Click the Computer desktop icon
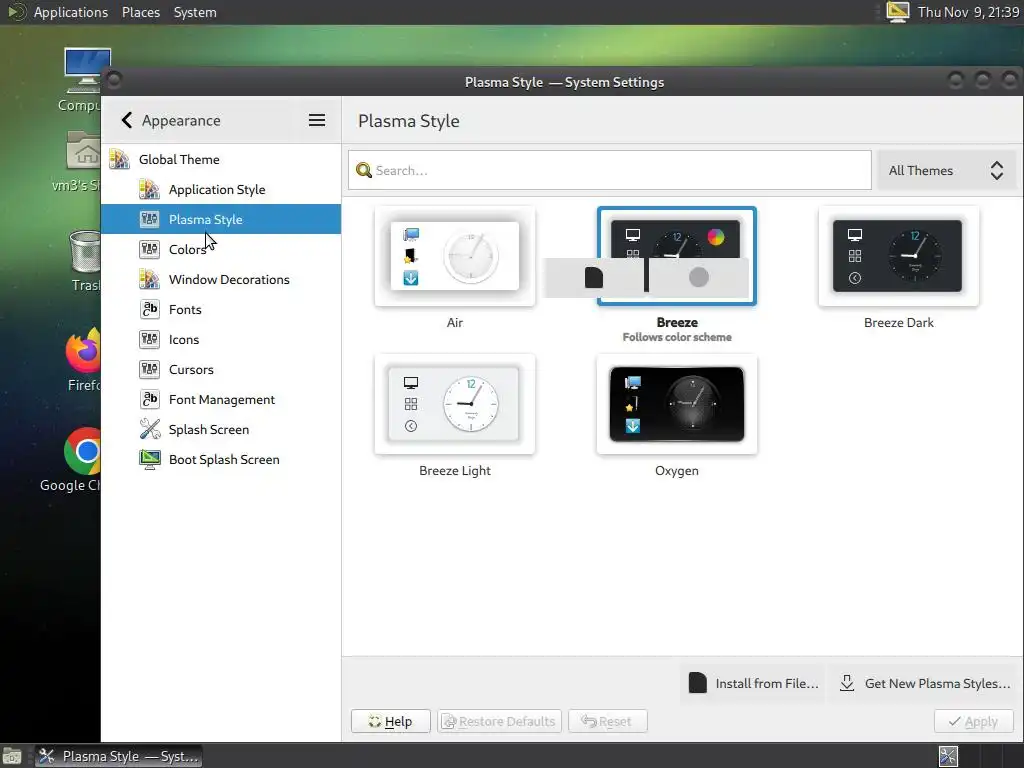The image size is (1024, 768). coord(87,70)
